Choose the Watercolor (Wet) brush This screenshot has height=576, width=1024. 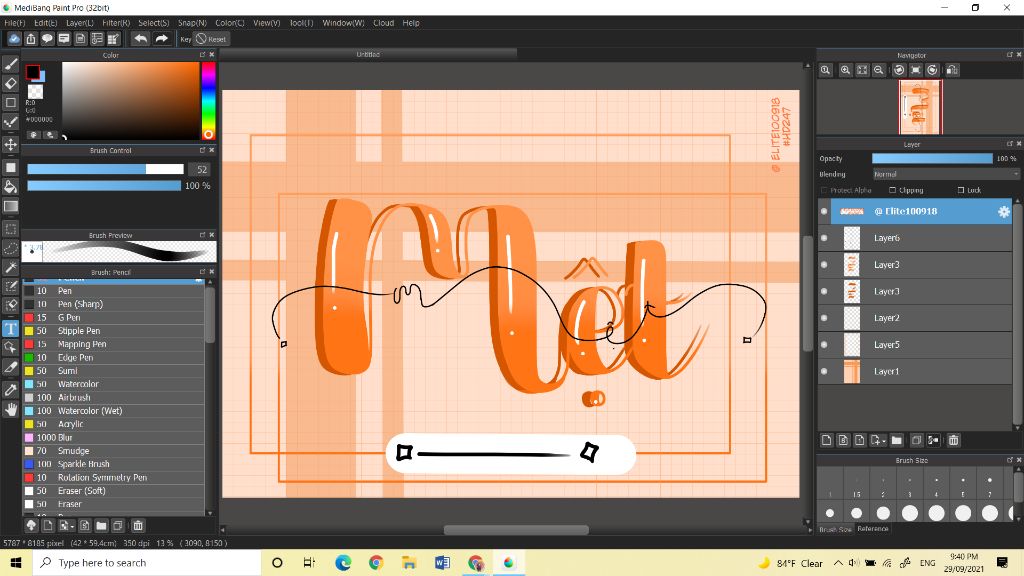point(114,411)
